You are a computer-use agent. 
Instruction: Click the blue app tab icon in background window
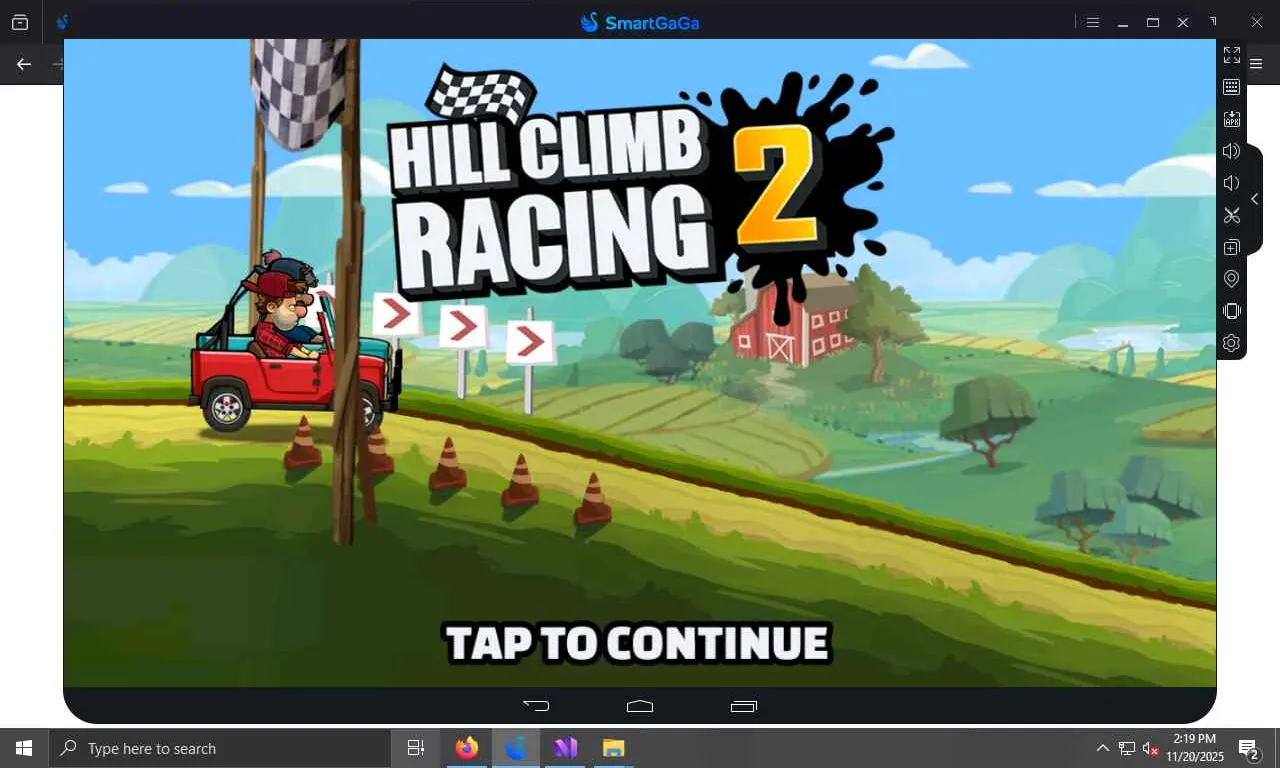[63, 22]
